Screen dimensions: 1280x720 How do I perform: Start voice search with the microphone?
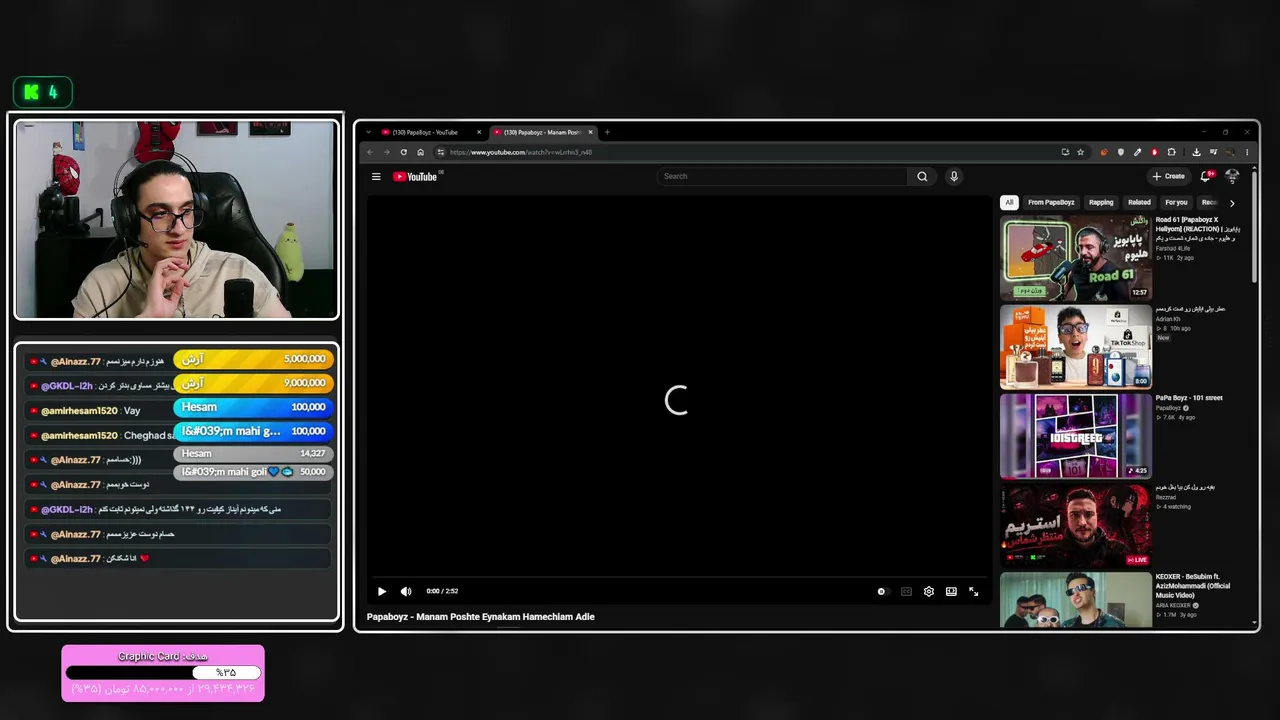point(954,177)
